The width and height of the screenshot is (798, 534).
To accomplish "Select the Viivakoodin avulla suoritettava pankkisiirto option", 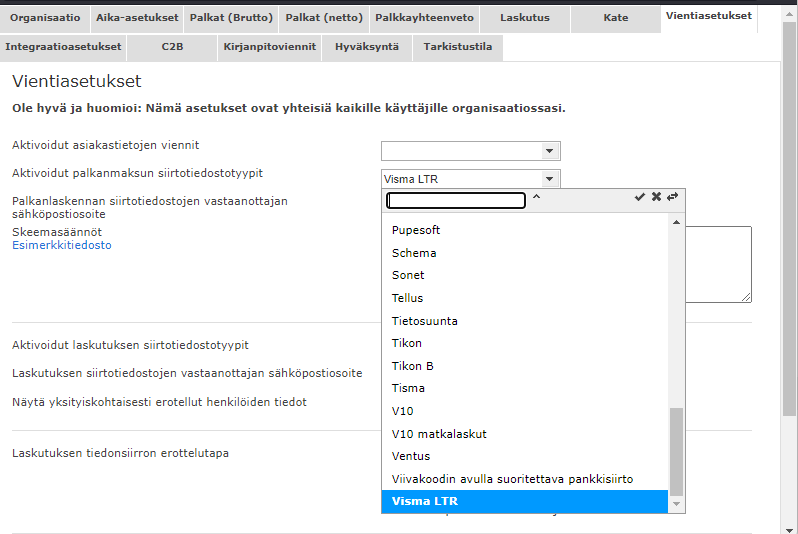I will (x=512, y=479).
